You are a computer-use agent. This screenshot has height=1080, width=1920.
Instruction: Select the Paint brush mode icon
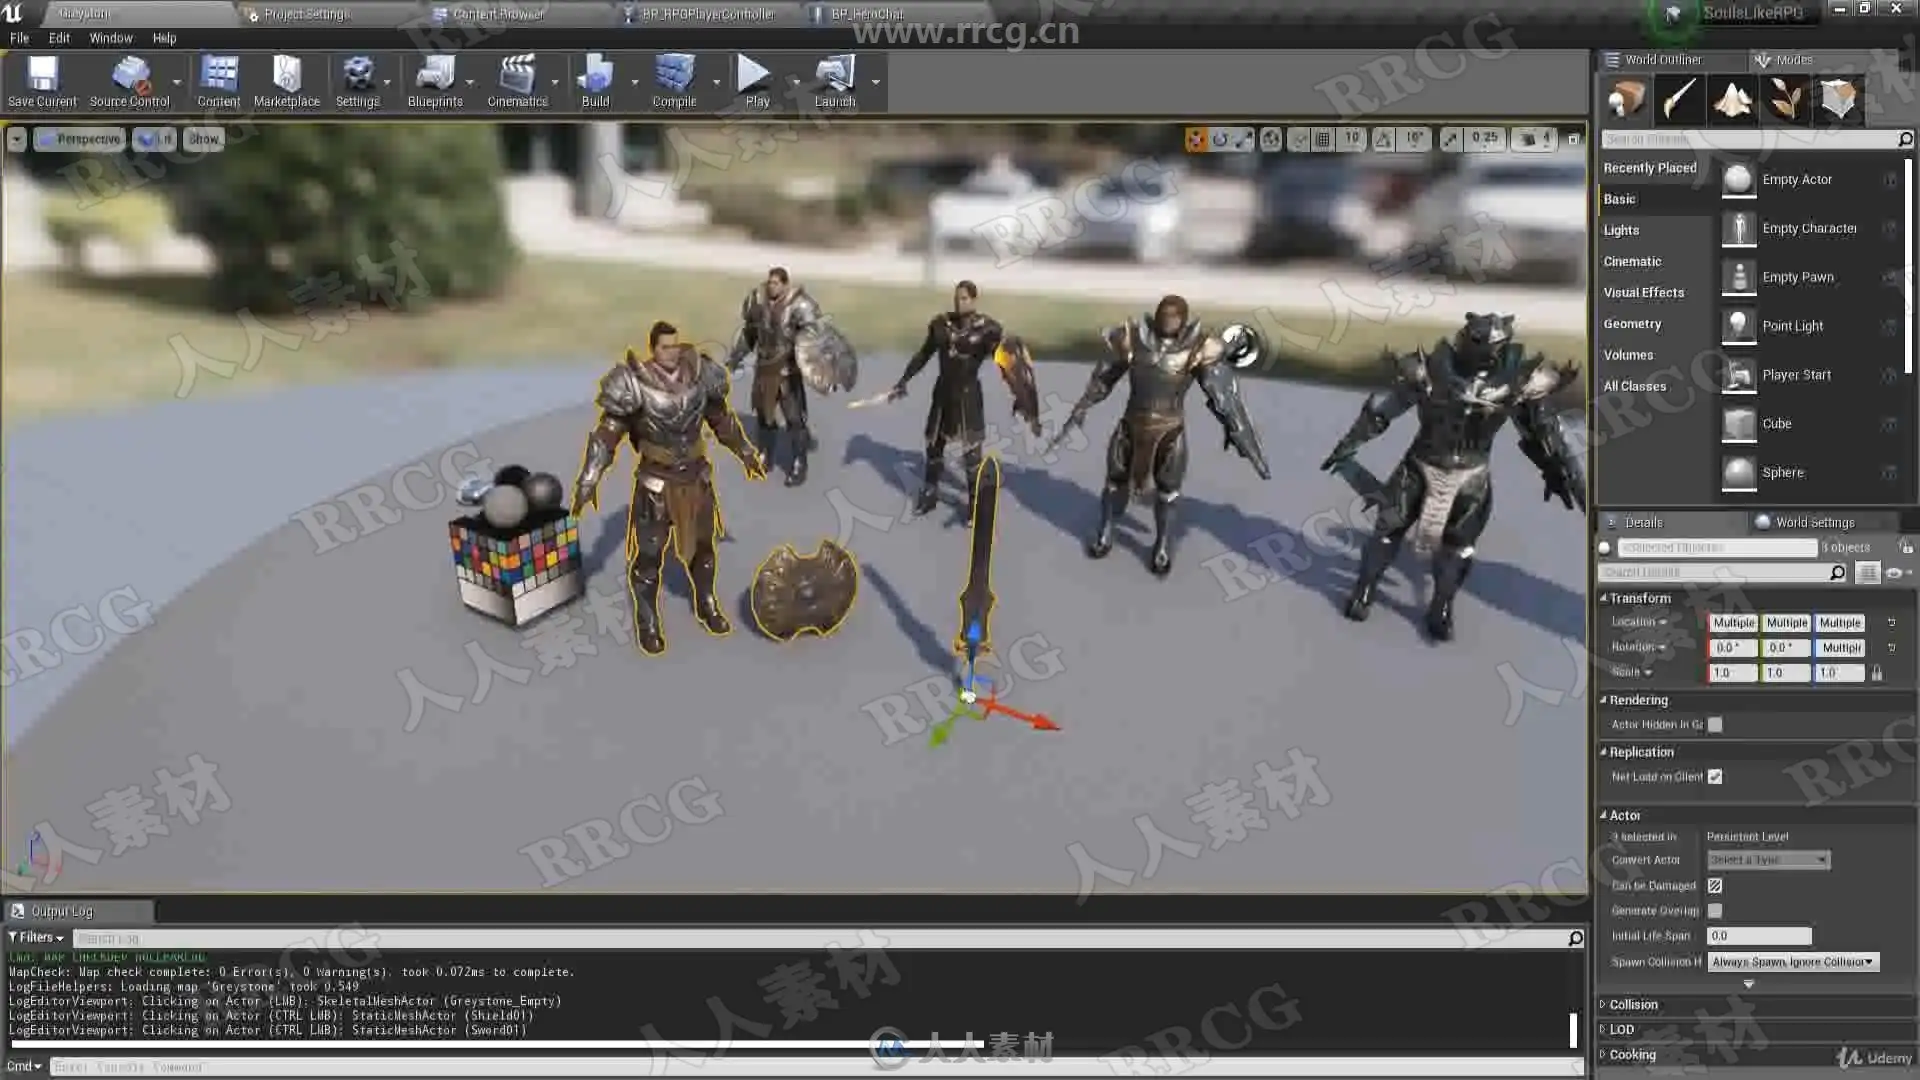(x=1679, y=99)
